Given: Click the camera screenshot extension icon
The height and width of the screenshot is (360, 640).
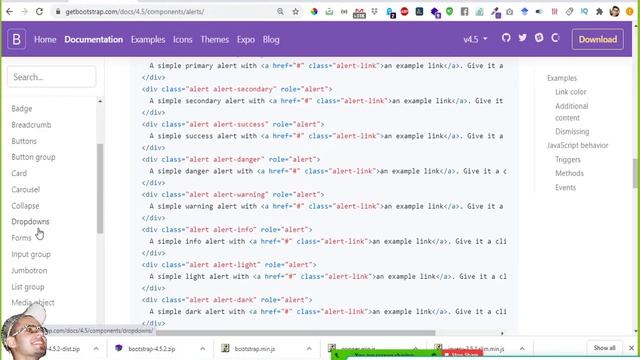Looking at the screenshot, I should [509, 12].
